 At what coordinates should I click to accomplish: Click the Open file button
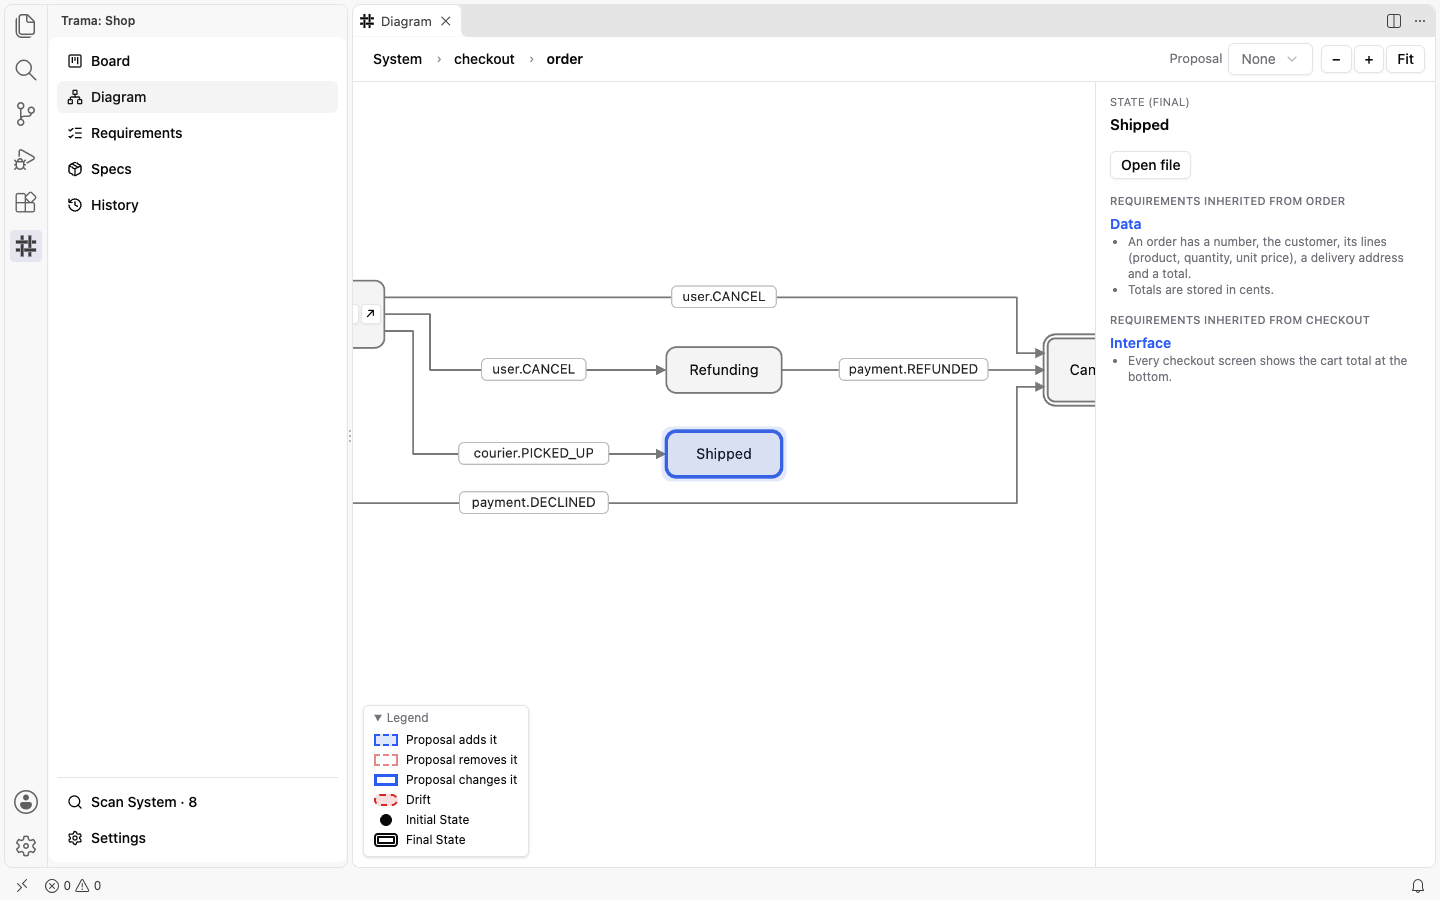point(1150,165)
